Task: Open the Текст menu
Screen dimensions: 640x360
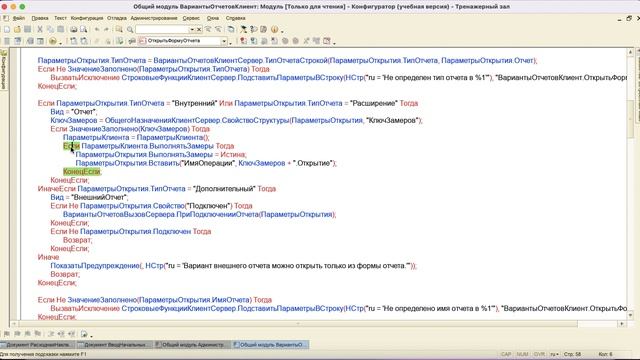Action: (60, 18)
